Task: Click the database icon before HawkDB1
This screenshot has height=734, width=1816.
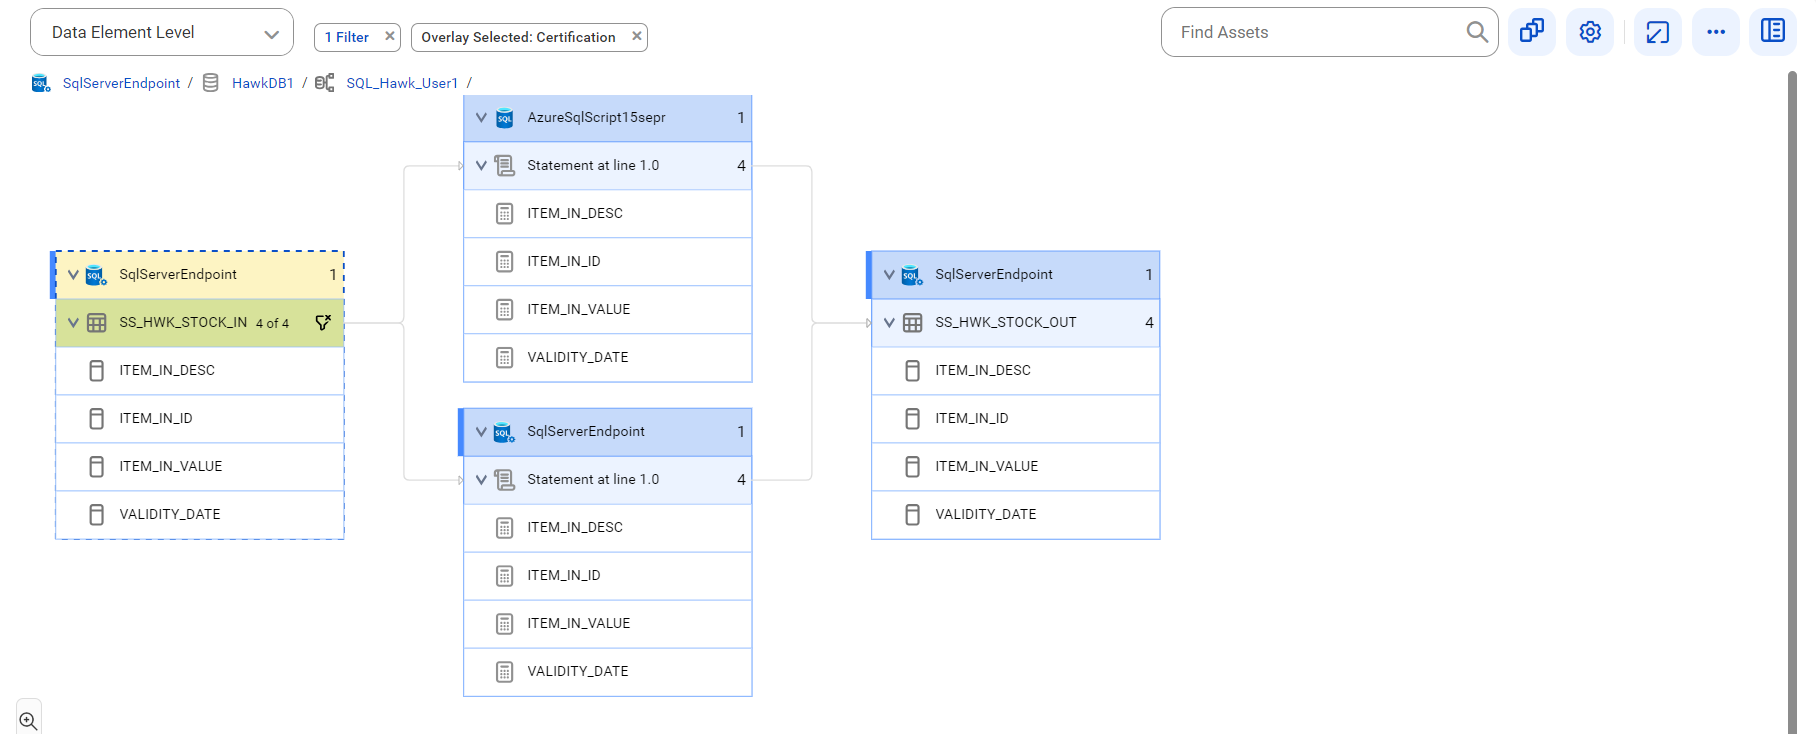Action: (211, 83)
